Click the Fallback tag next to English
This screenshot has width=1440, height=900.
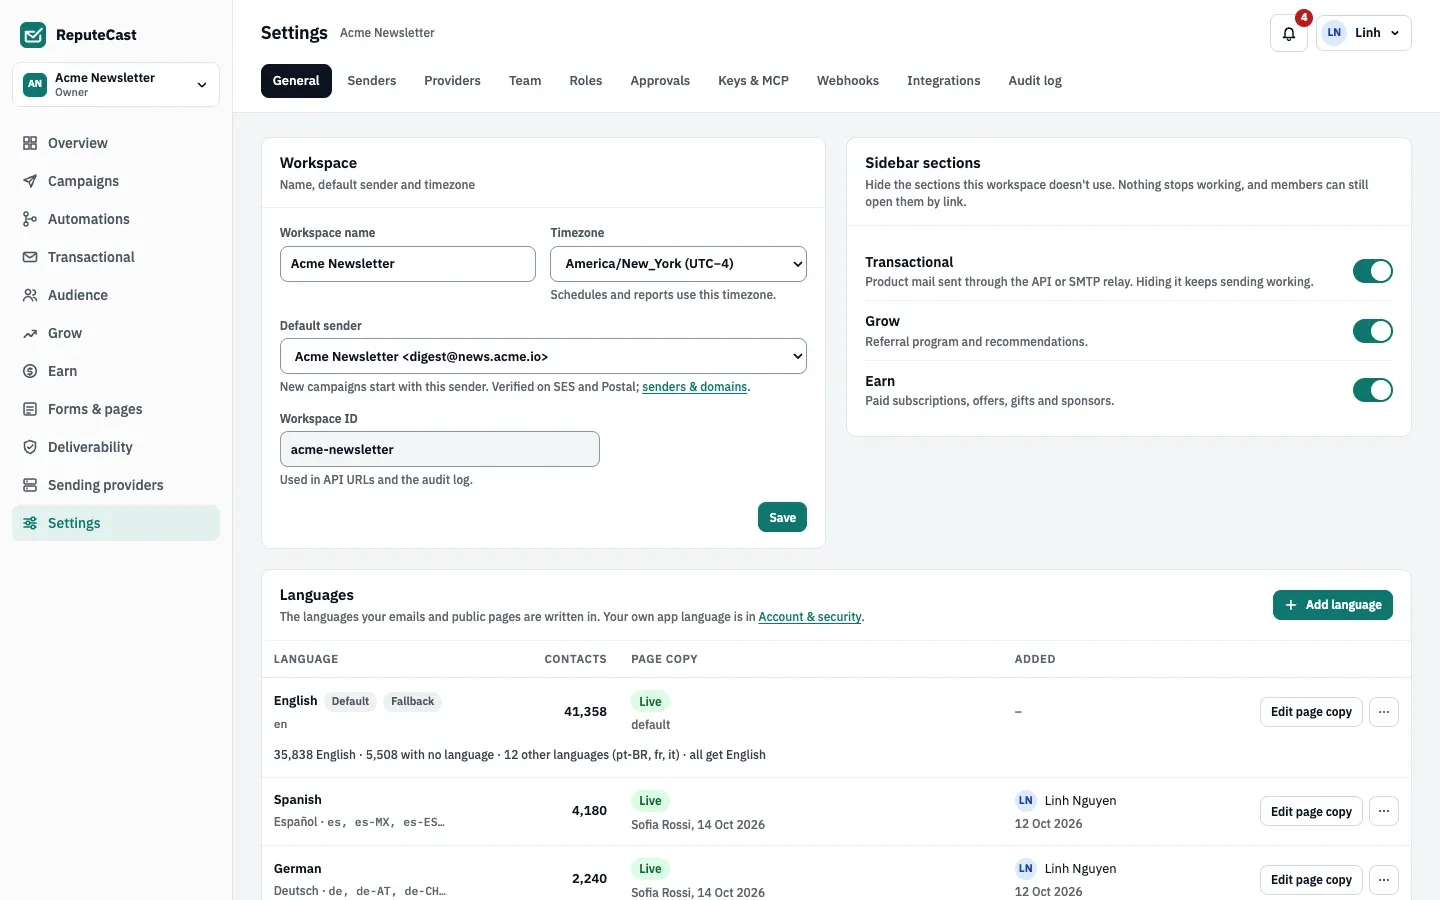click(x=412, y=701)
